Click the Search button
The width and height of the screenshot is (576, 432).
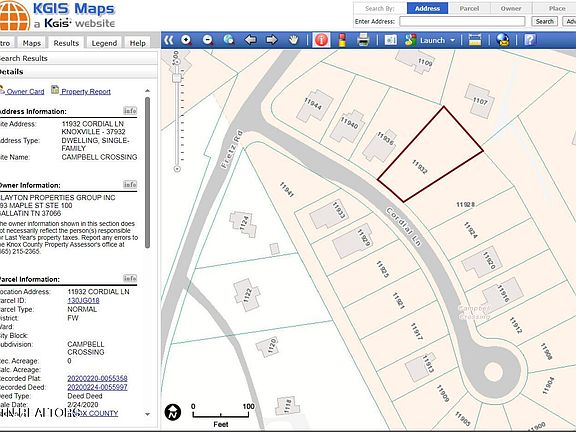tap(544, 21)
